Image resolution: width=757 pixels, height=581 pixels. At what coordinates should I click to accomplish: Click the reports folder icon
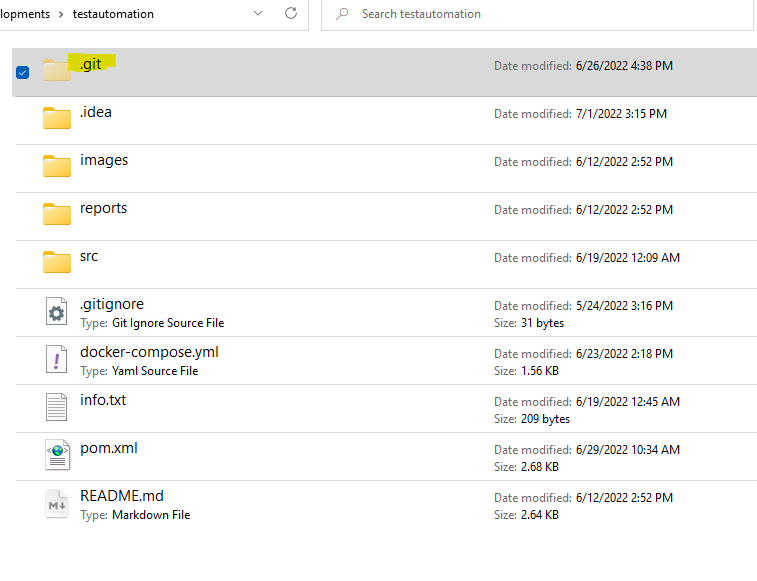pyautogui.click(x=57, y=214)
